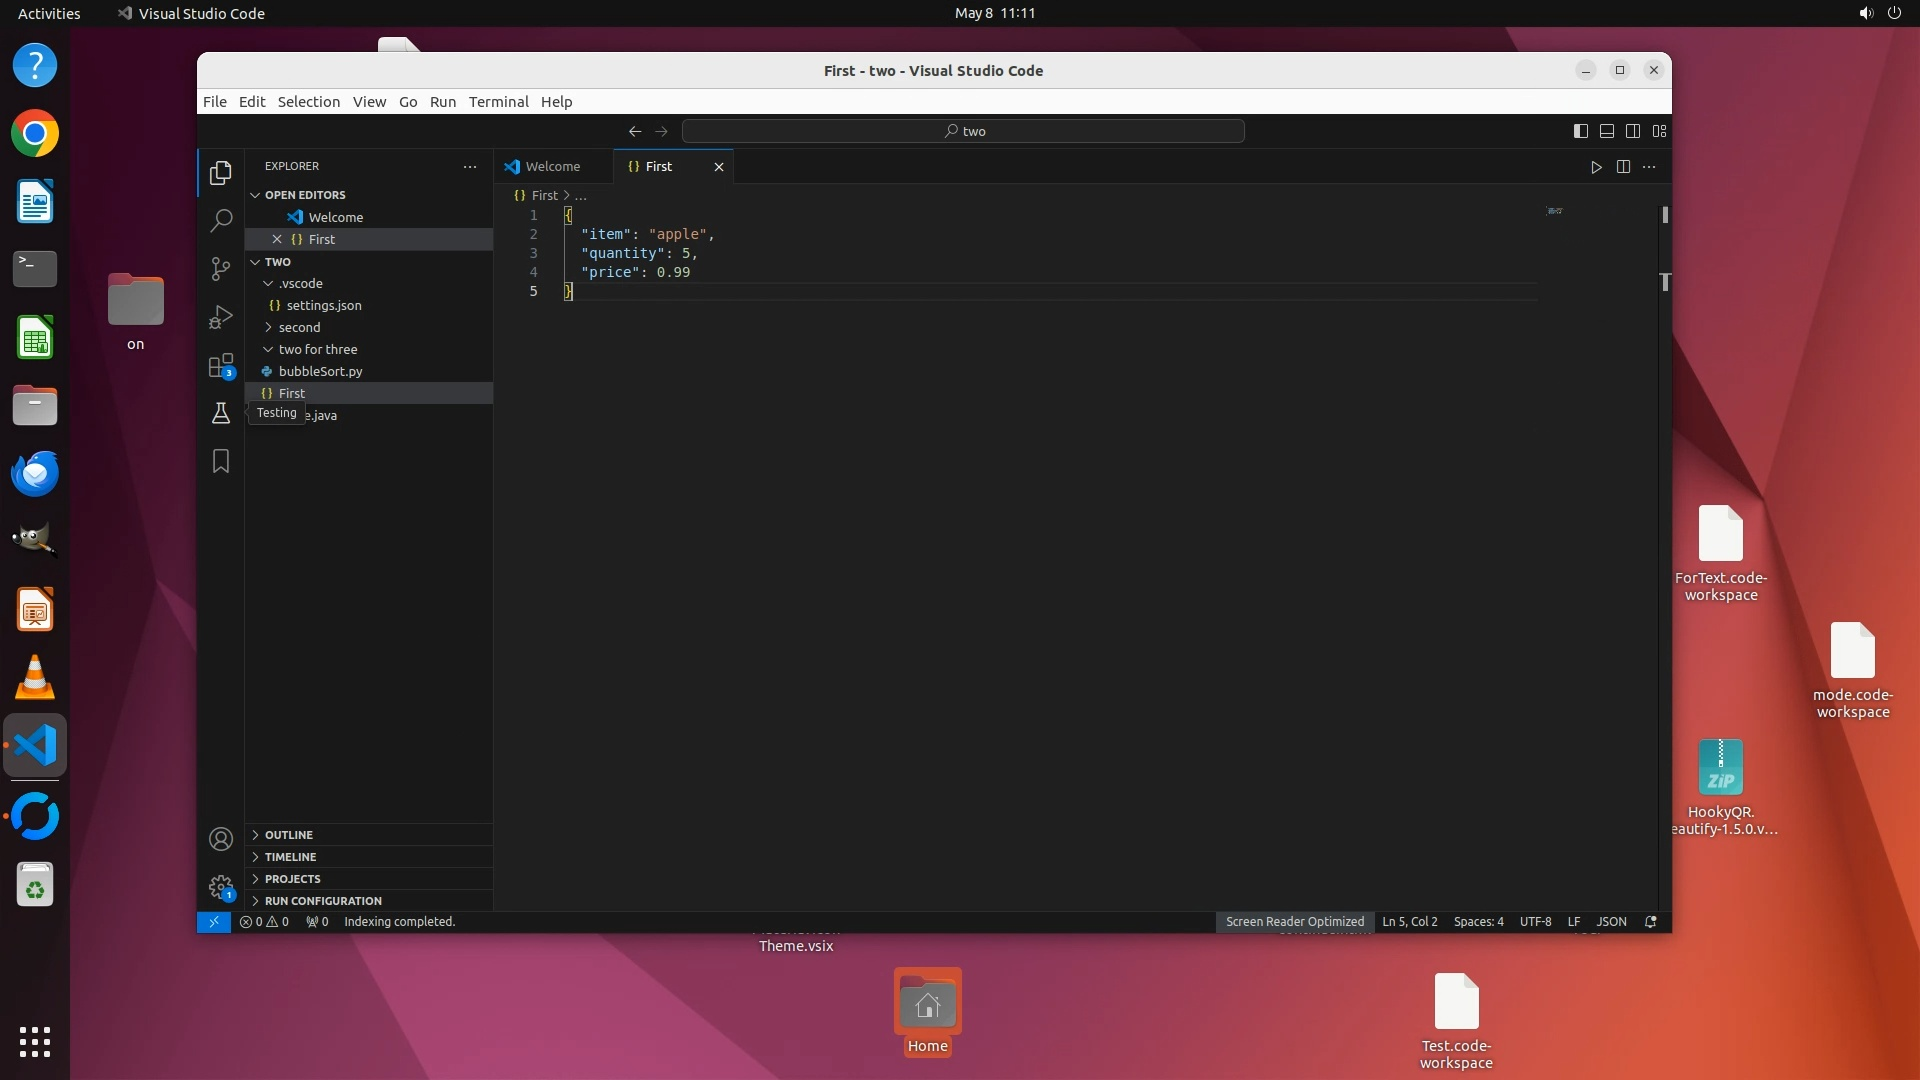The width and height of the screenshot is (1920, 1080).
Task: Expand the second folder in explorer
Action: tap(299, 327)
